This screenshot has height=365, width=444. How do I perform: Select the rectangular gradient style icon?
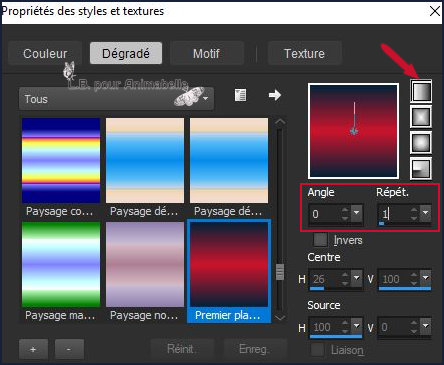421,116
